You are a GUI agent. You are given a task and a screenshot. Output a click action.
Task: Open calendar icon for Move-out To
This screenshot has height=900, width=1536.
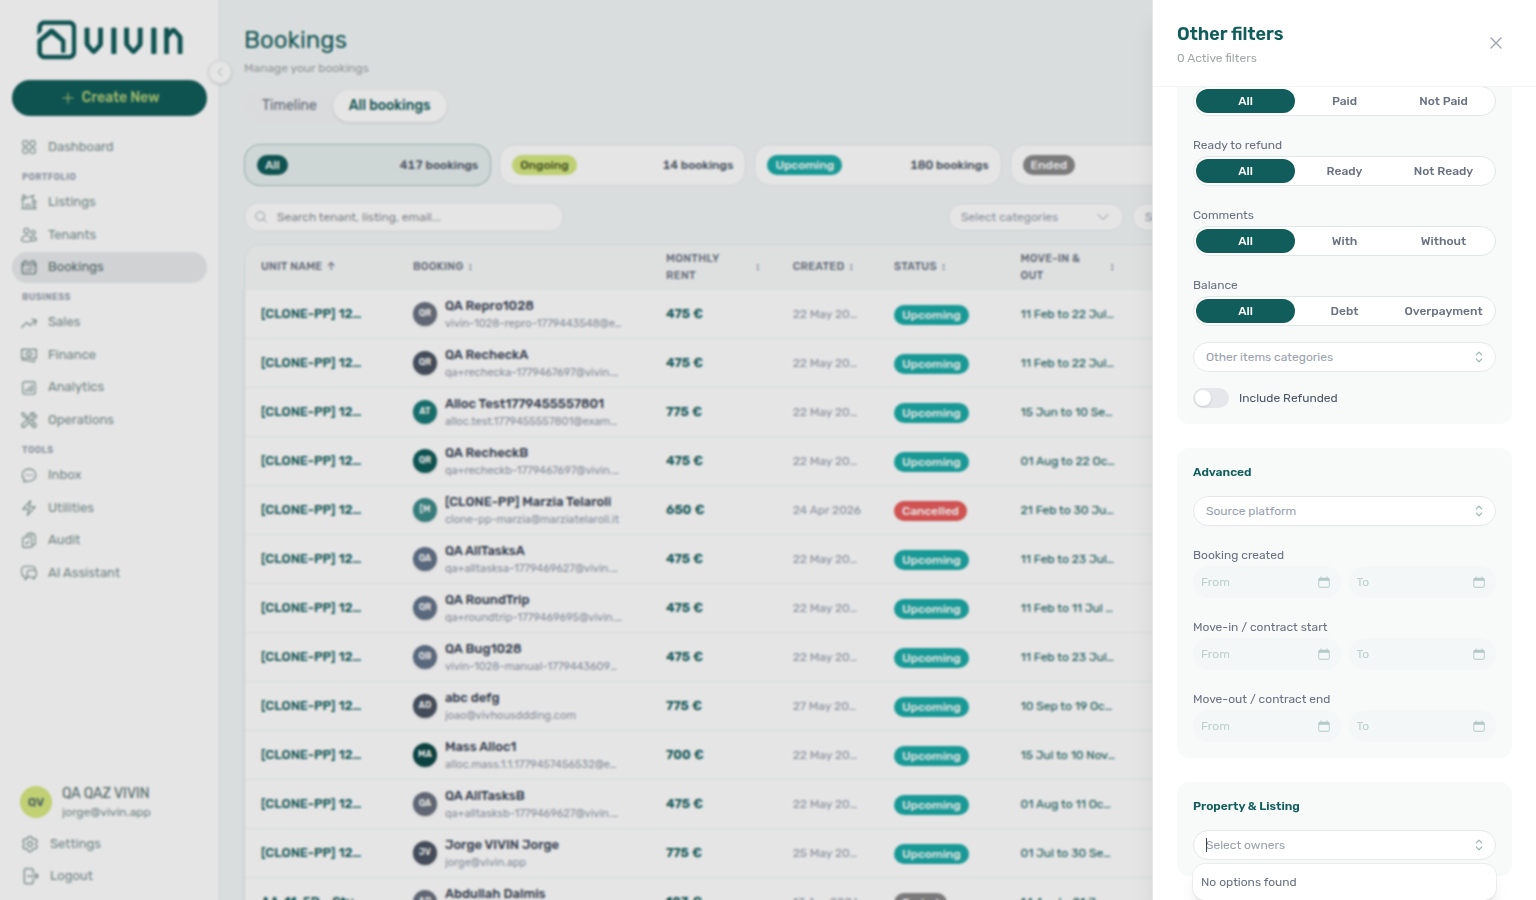coord(1479,726)
